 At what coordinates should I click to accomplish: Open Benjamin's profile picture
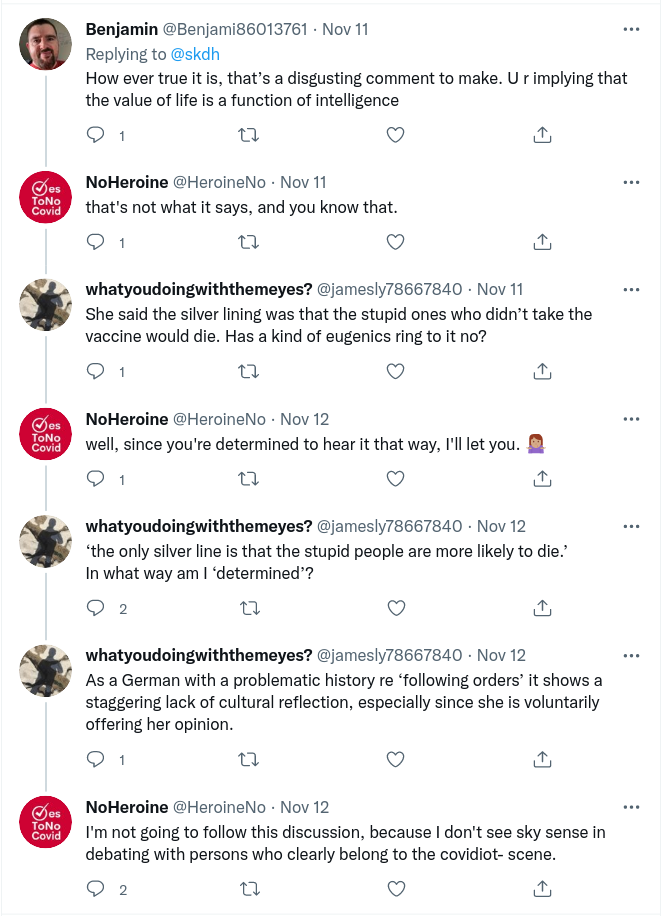click(46, 44)
